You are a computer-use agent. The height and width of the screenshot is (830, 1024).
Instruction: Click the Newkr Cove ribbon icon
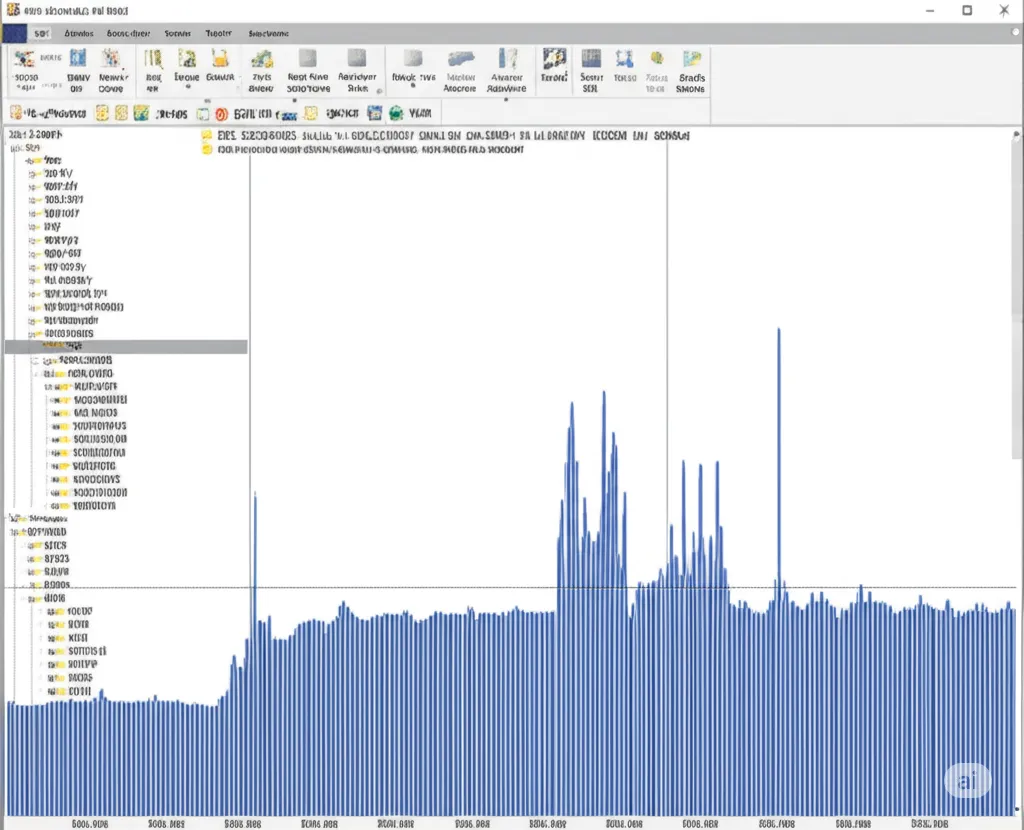click(x=111, y=59)
